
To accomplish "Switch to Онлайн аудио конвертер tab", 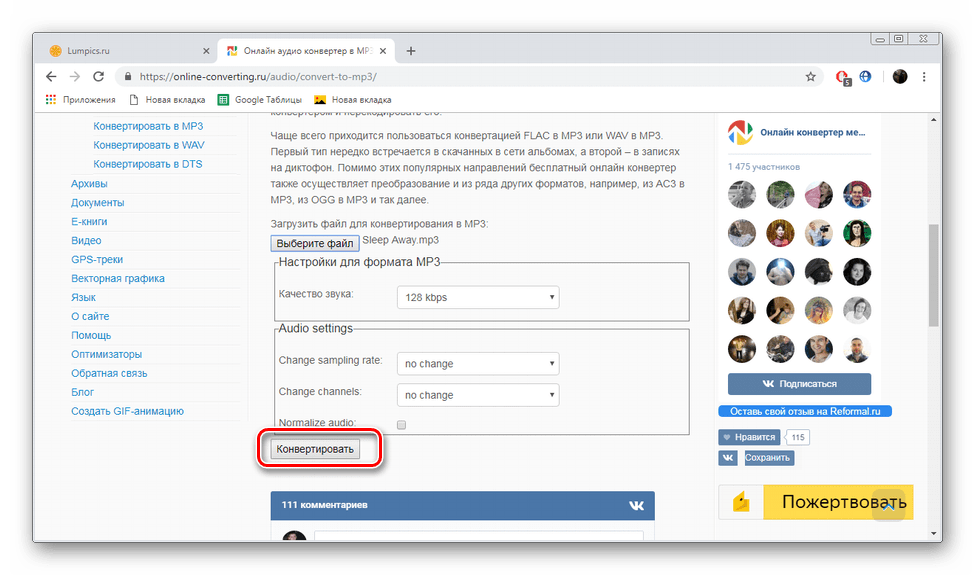I will tap(308, 51).
